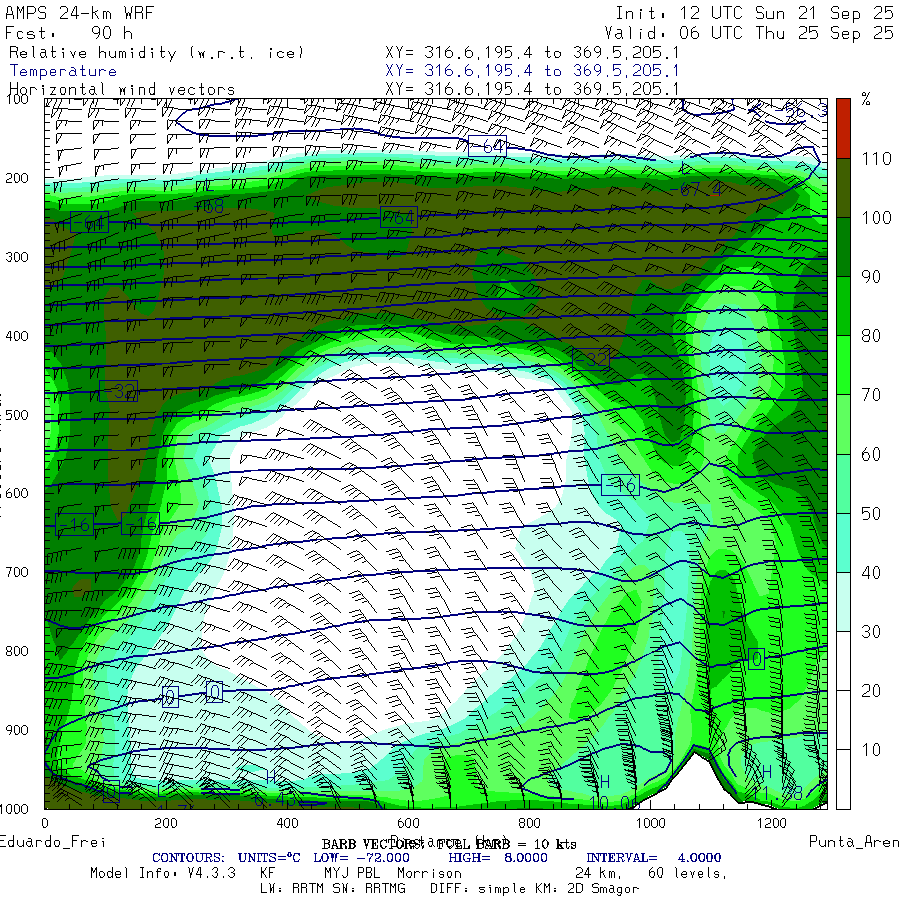
Task: Click the "Punta_Aren" station label
Action: pyautogui.click(x=854, y=841)
